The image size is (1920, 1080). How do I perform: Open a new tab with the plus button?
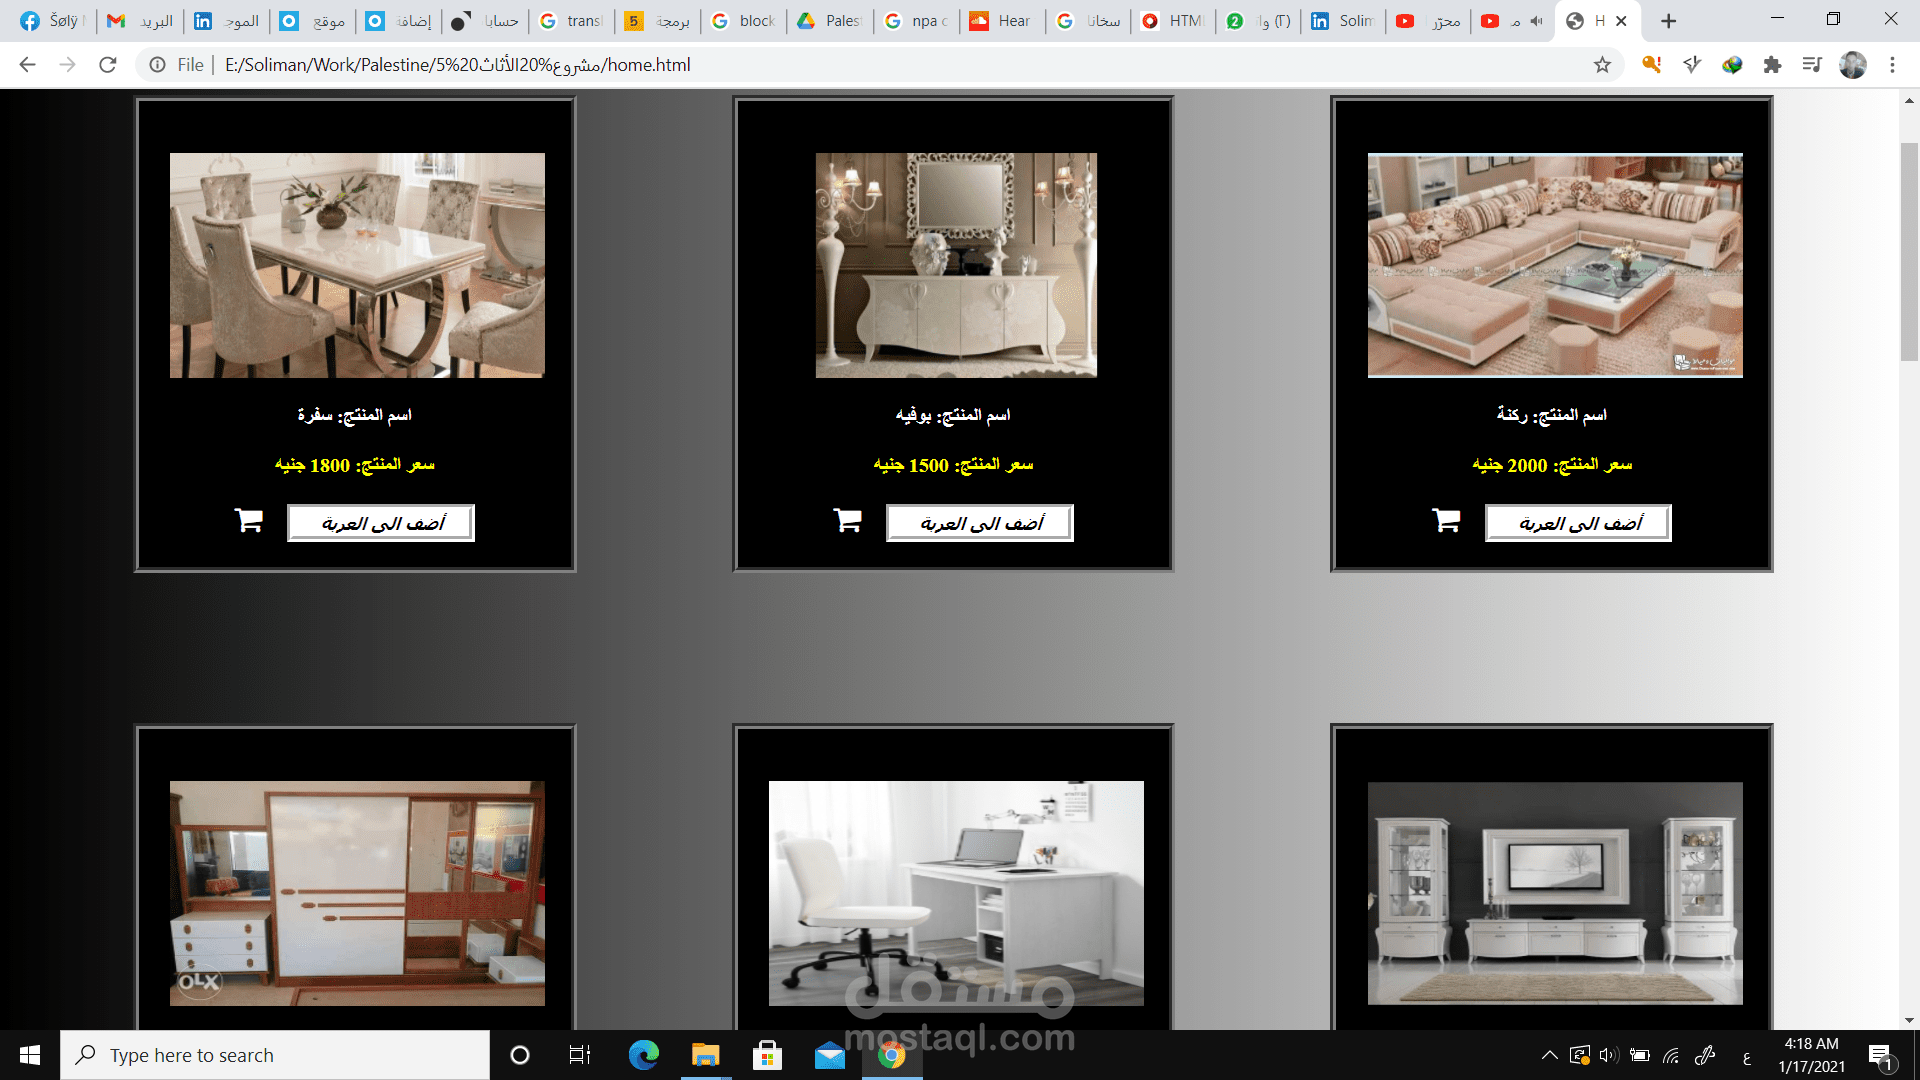click(1668, 21)
